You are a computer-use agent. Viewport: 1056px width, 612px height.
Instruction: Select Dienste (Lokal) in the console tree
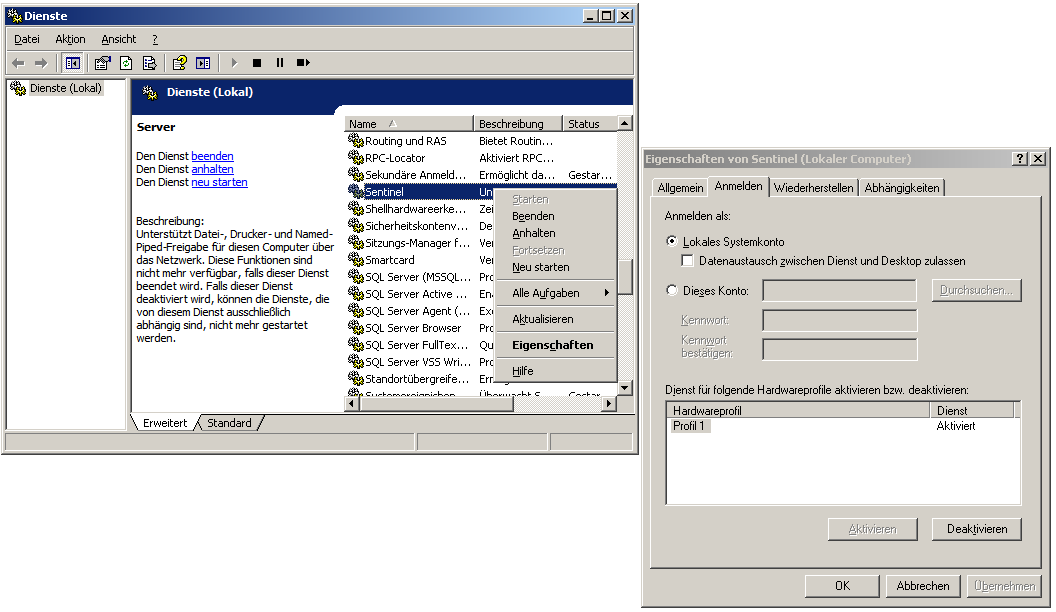coord(65,88)
